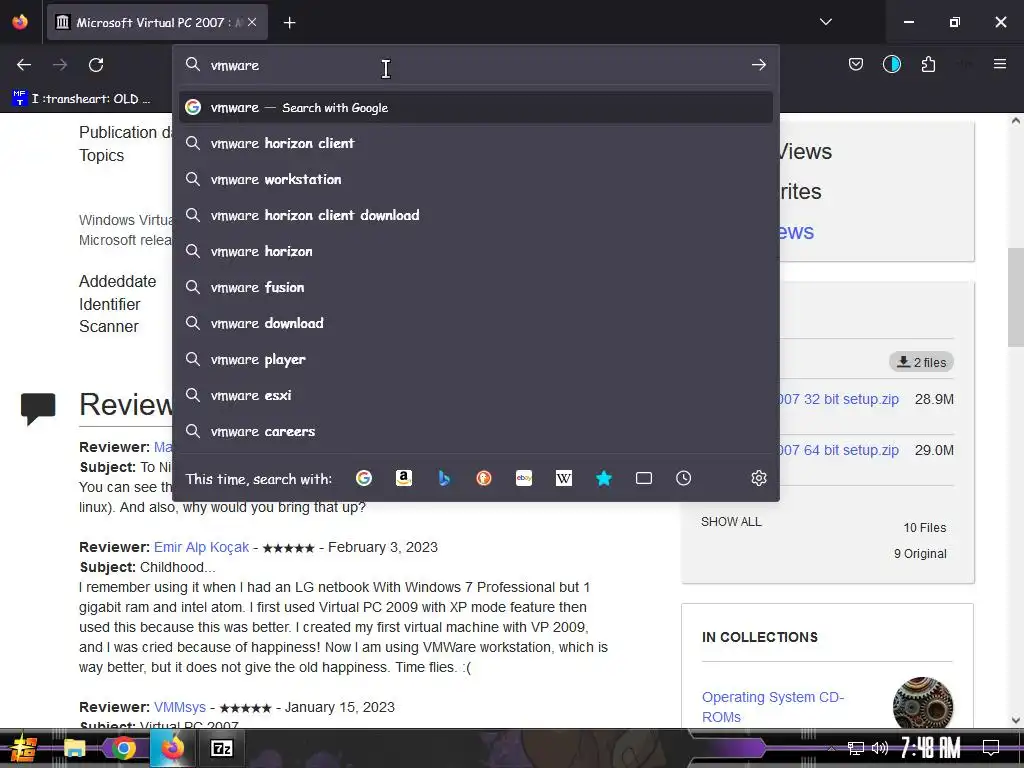Viewport: 1024px width, 768px height.
Task: Open search settings gear
Action: tap(758, 478)
